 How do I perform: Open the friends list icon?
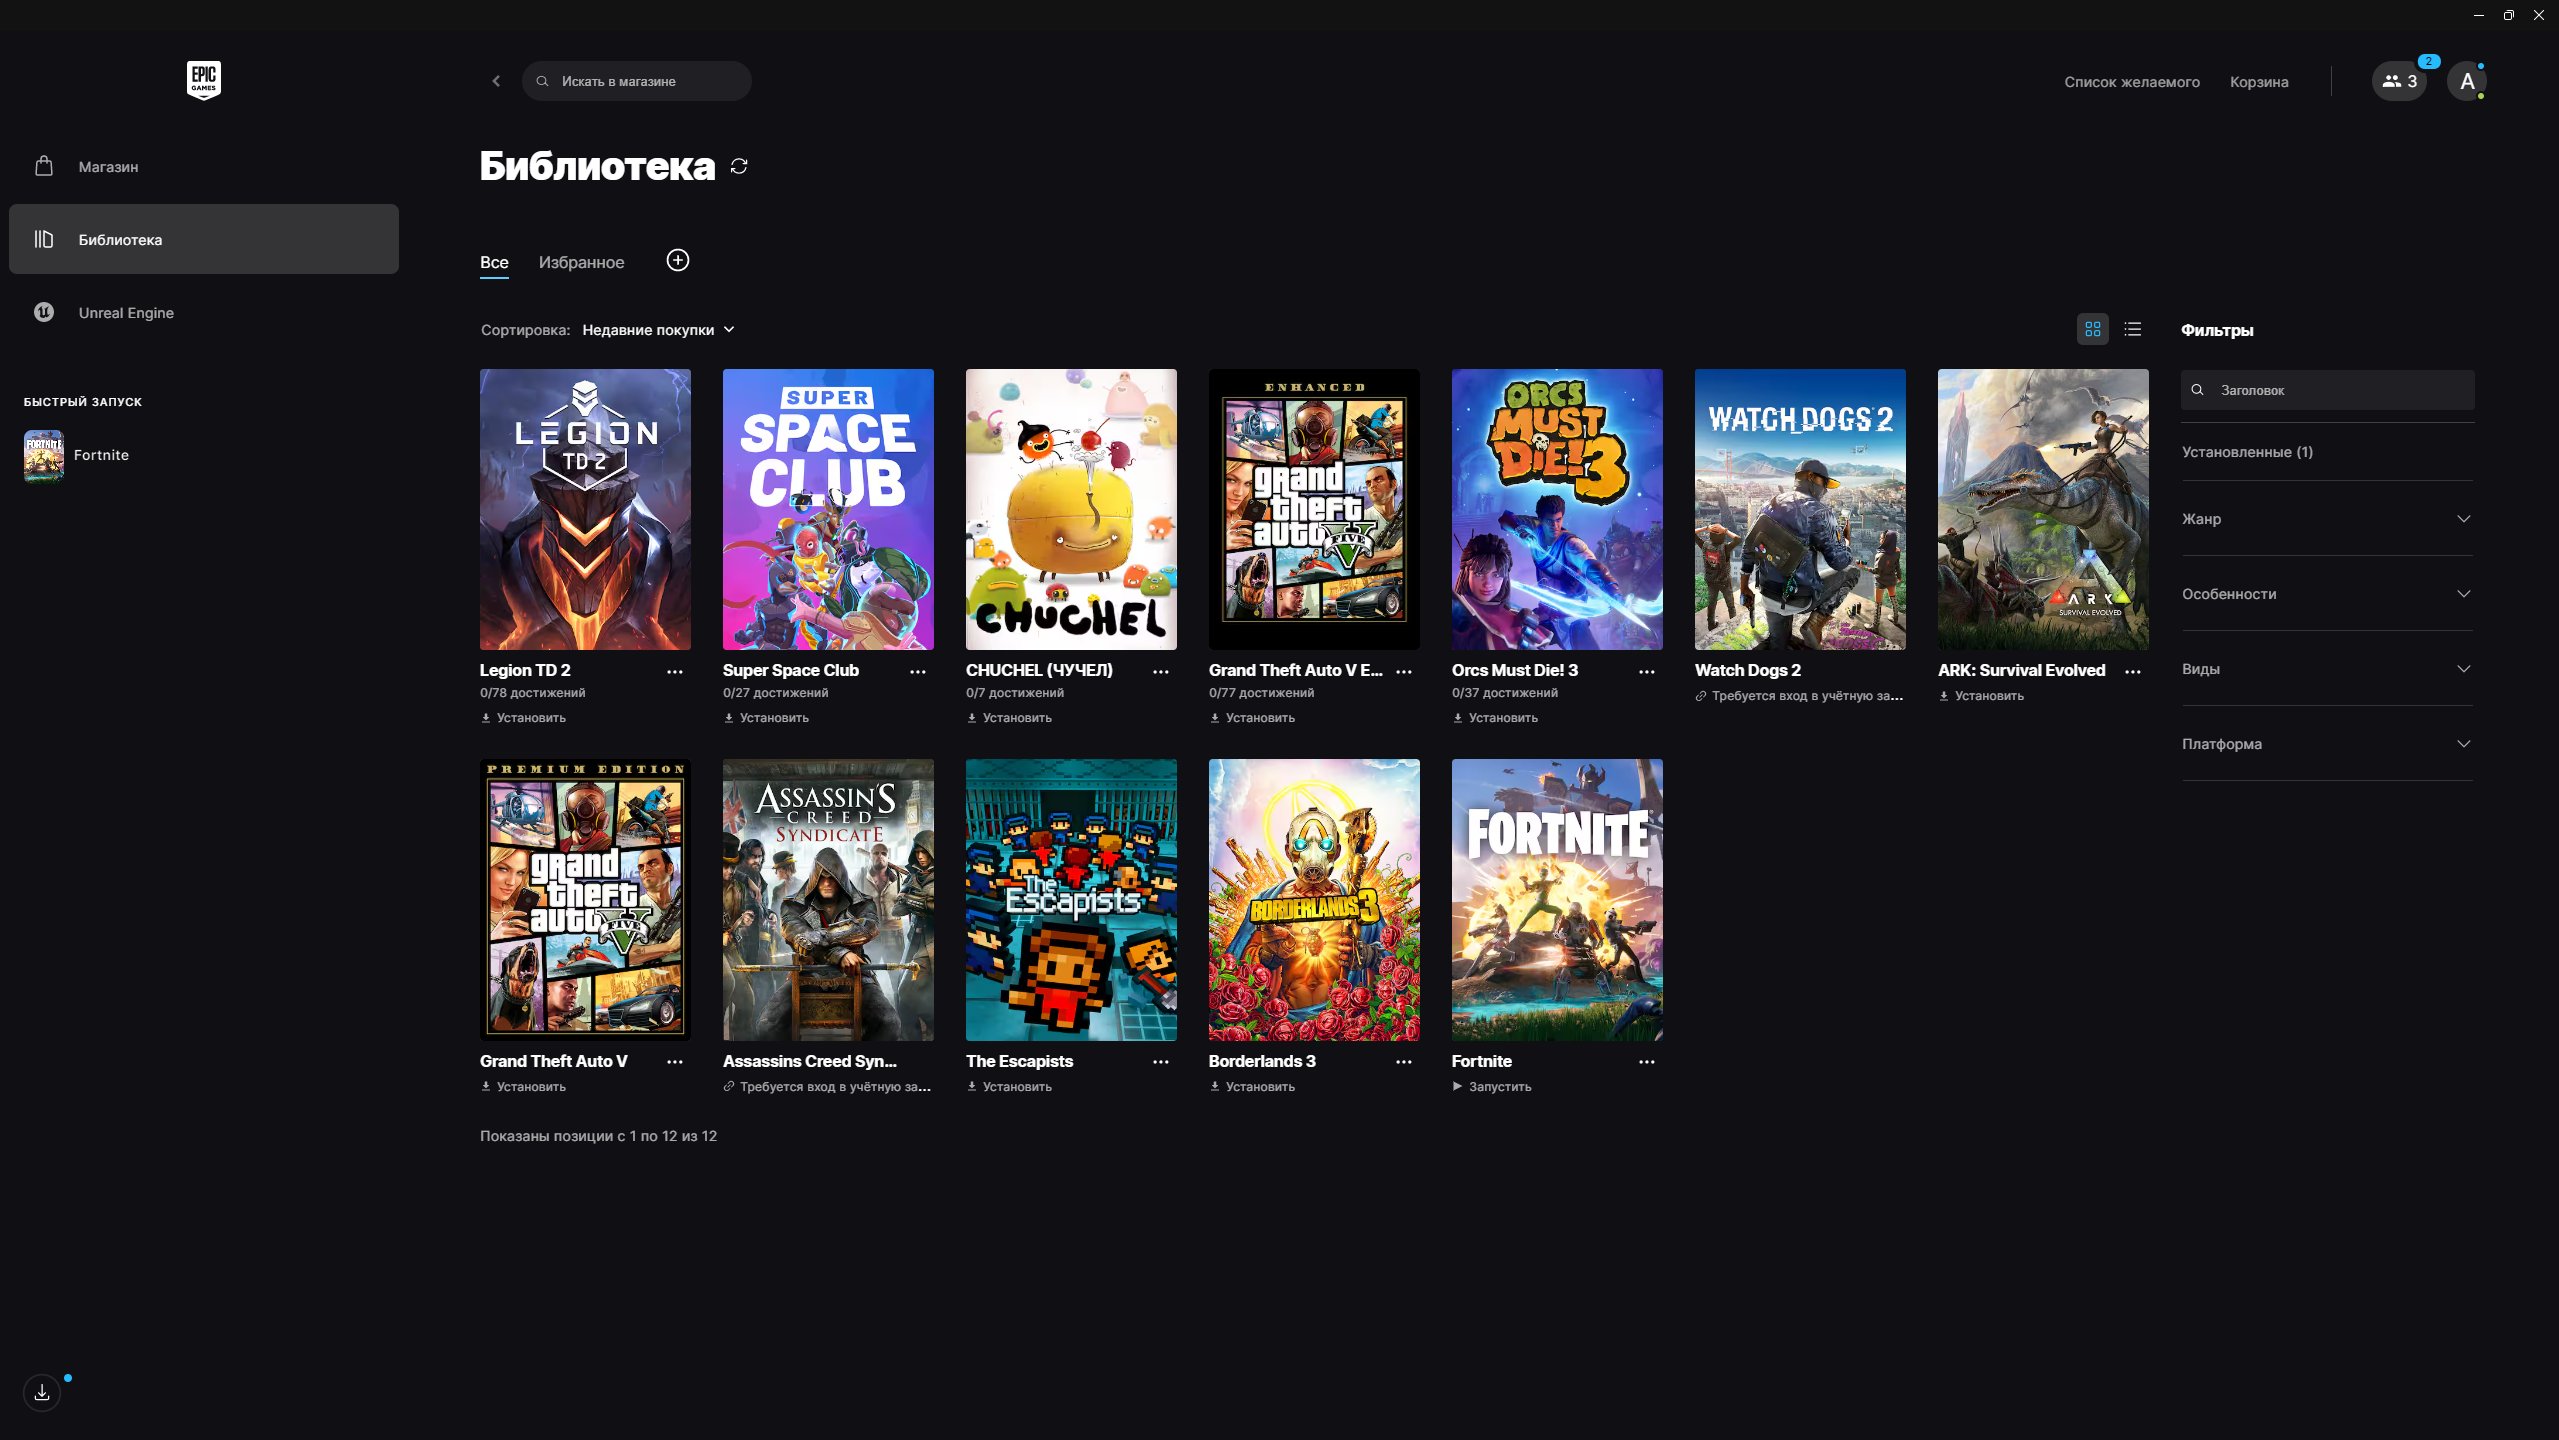[2399, 82]
